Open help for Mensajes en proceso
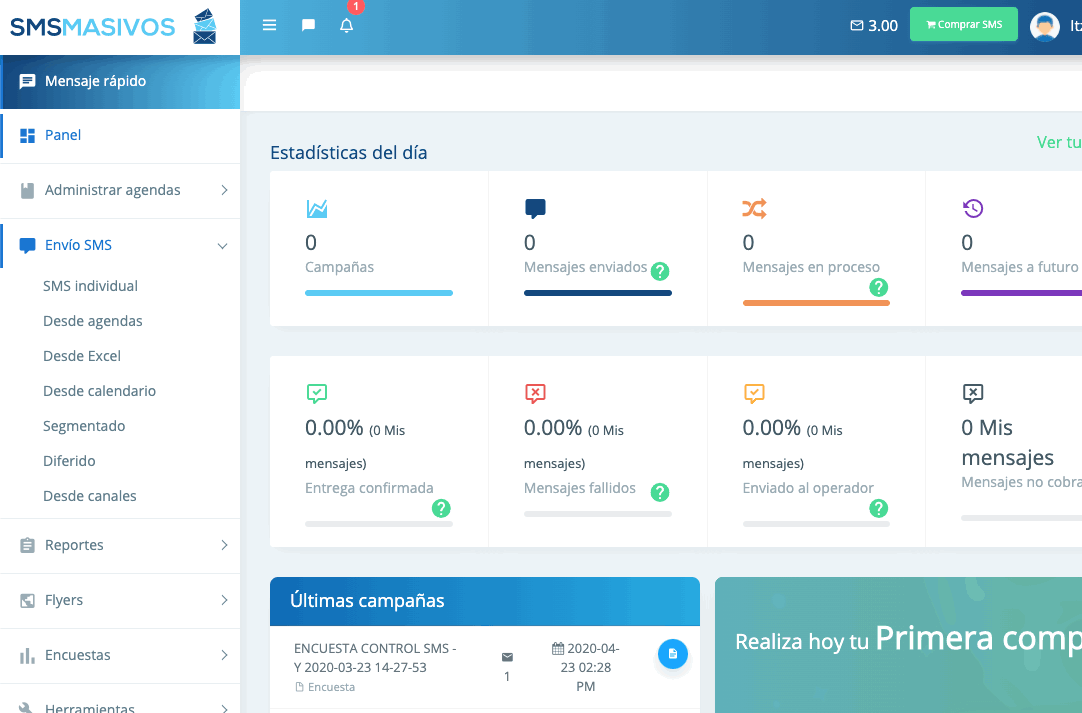 pos(878,287)
